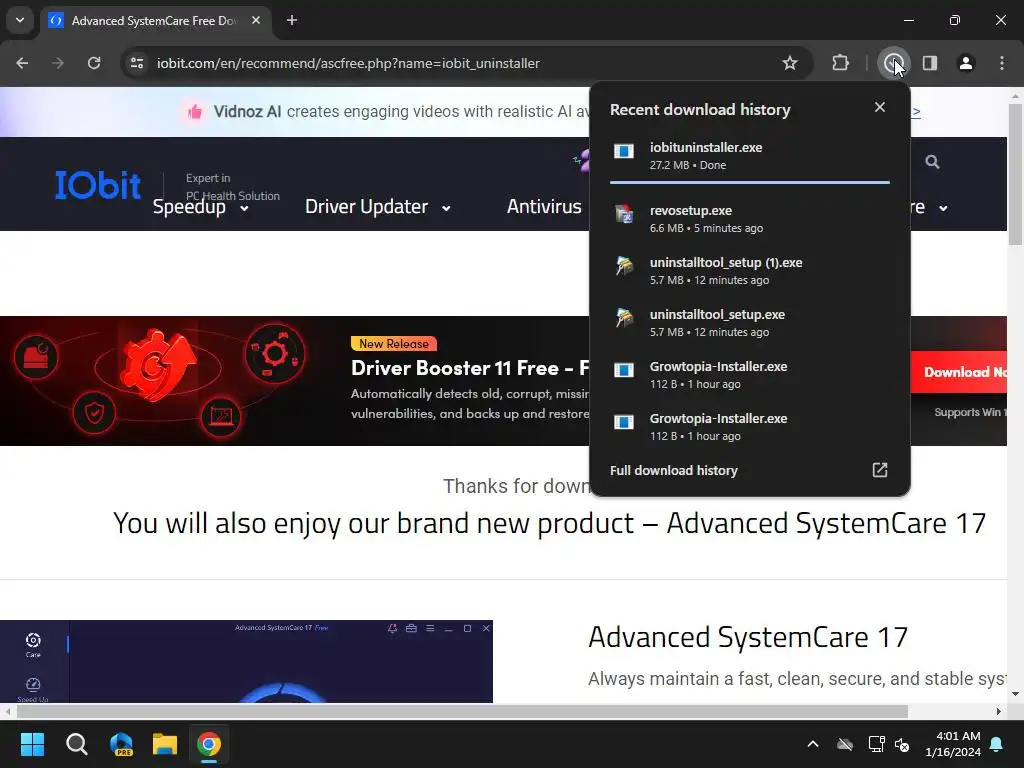Click the iobituninstaller.exe file icon
This screenshot has height=768, width=1024.
624,152
